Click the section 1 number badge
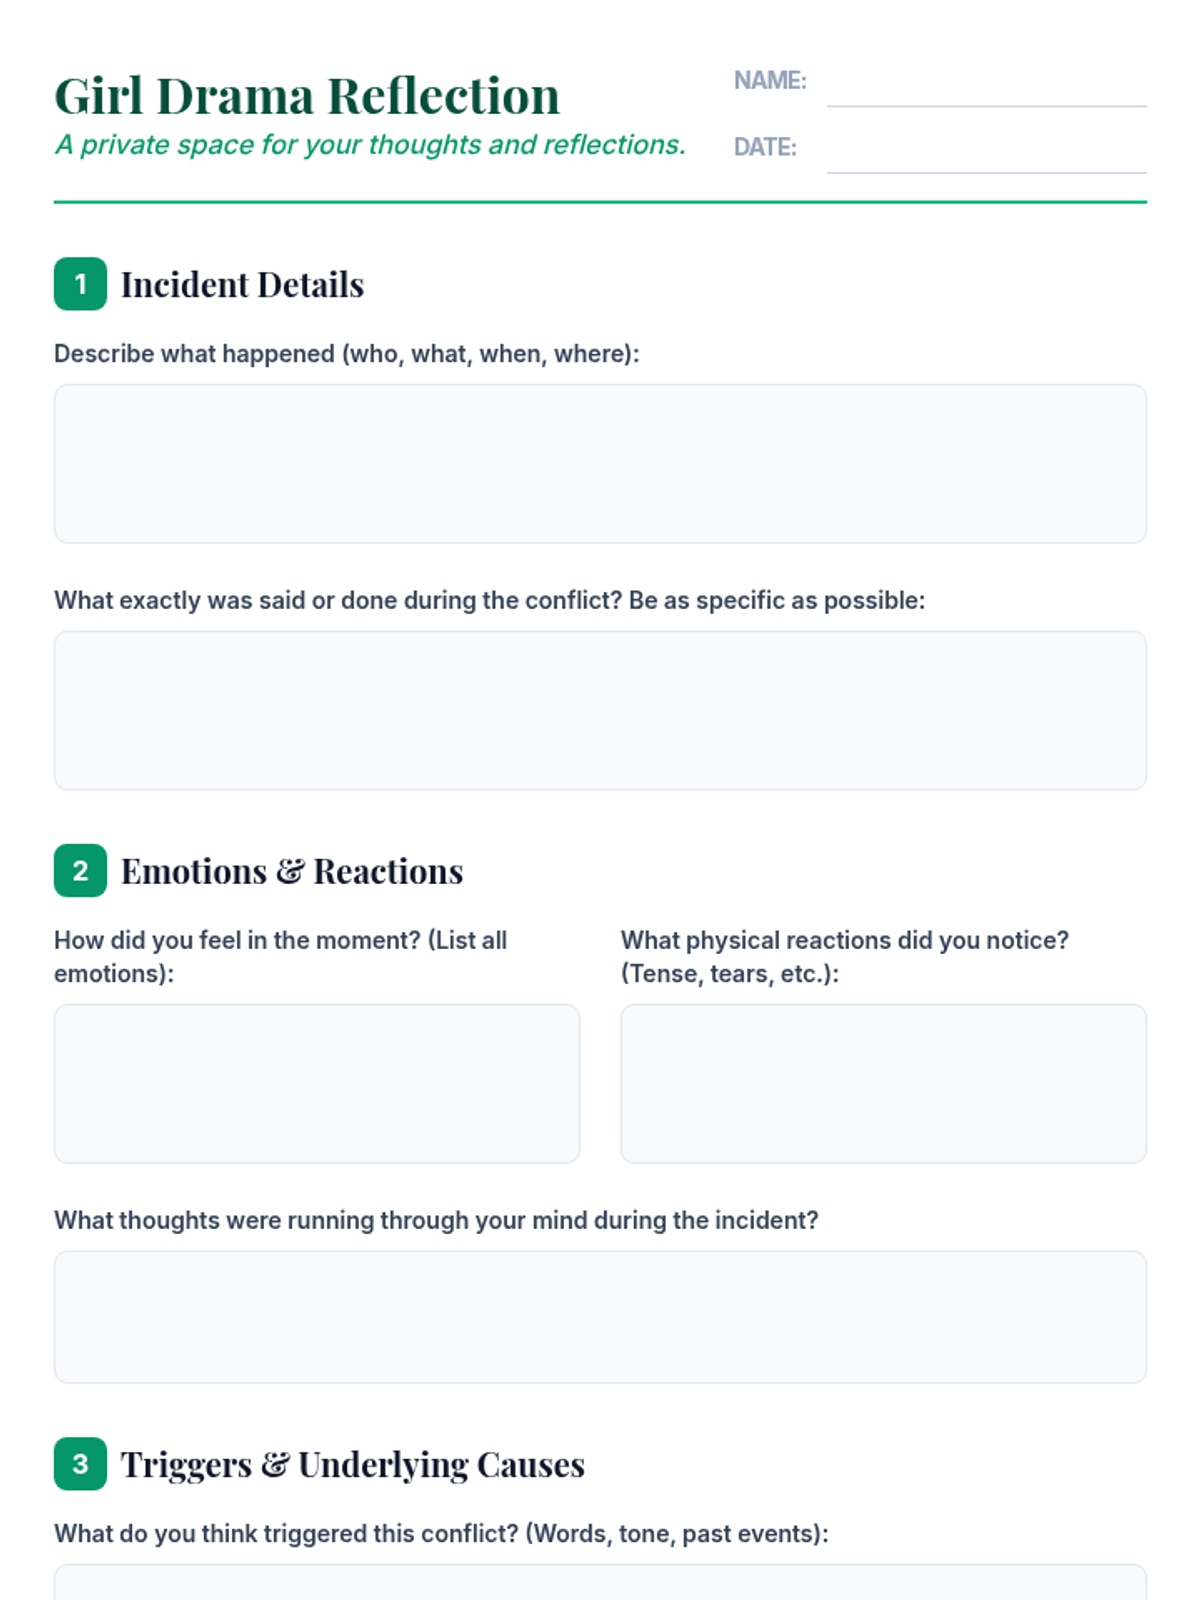The image size is (1200, 1600). 80,284
